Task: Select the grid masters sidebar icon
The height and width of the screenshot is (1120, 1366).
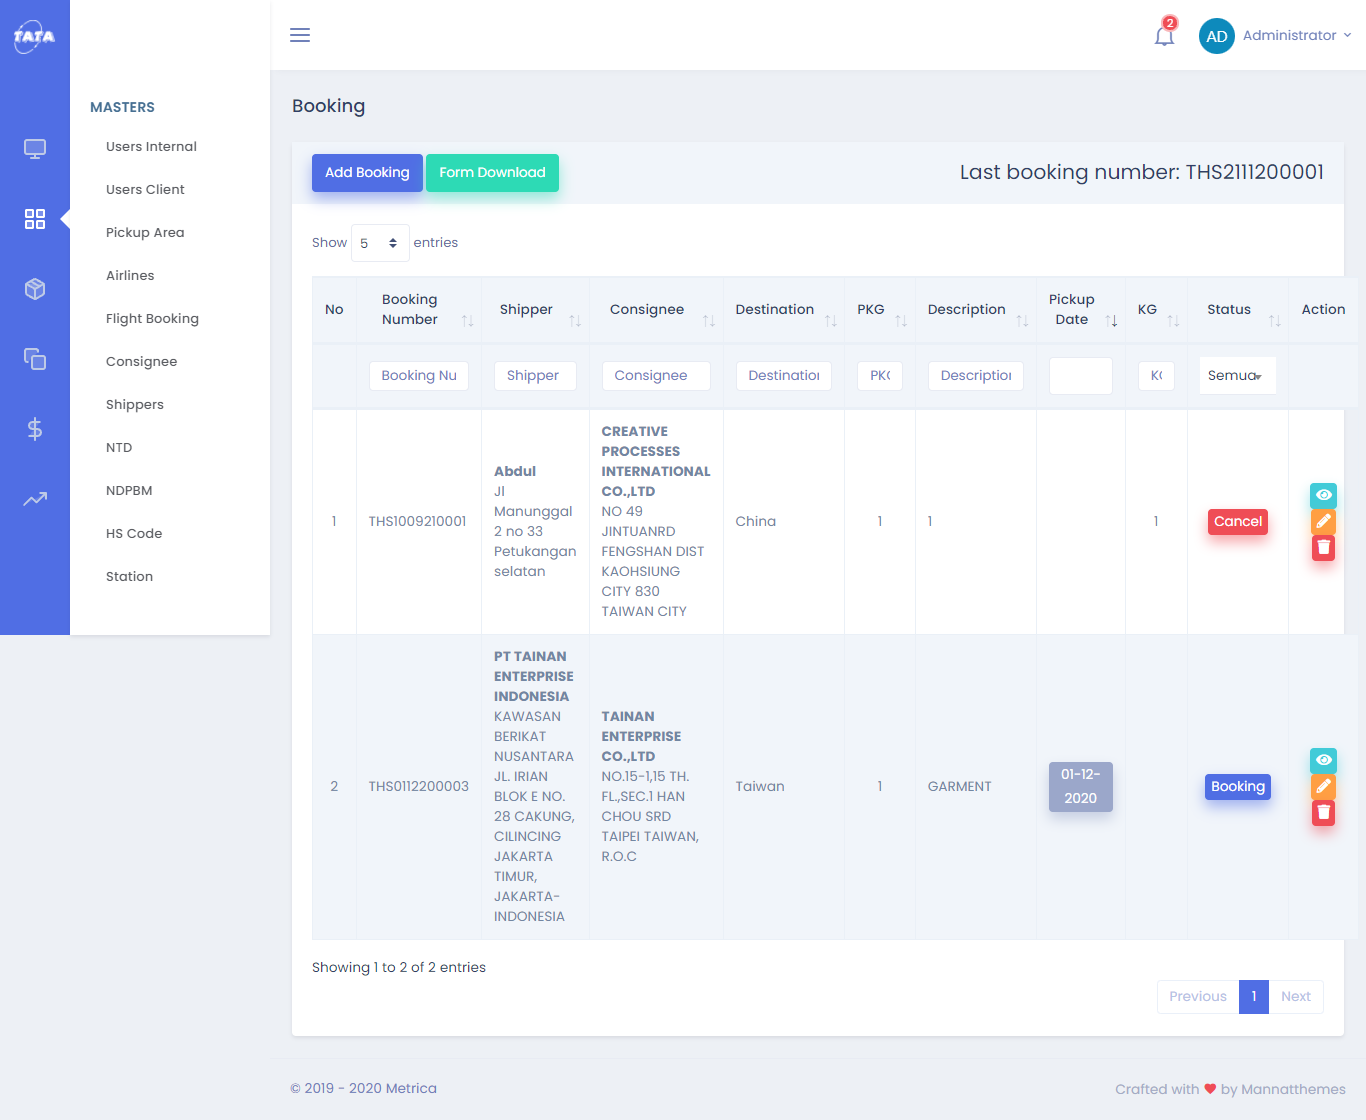Action: pyautogui.click(x=35, y=219)
